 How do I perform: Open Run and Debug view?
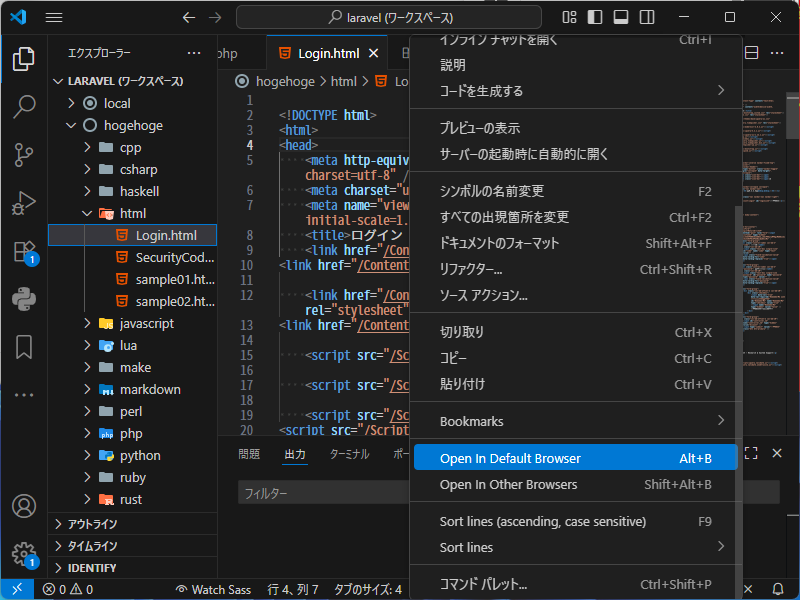point(24,203)
